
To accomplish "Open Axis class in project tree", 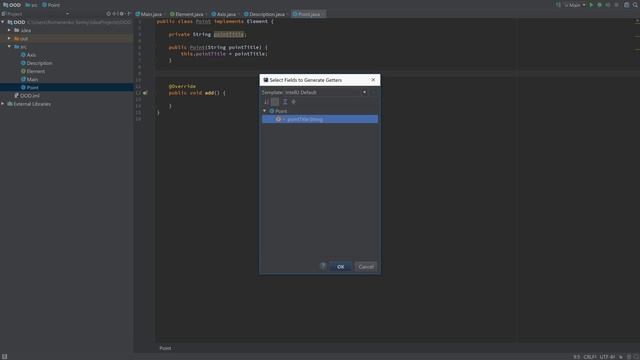I will click(31, 55).
